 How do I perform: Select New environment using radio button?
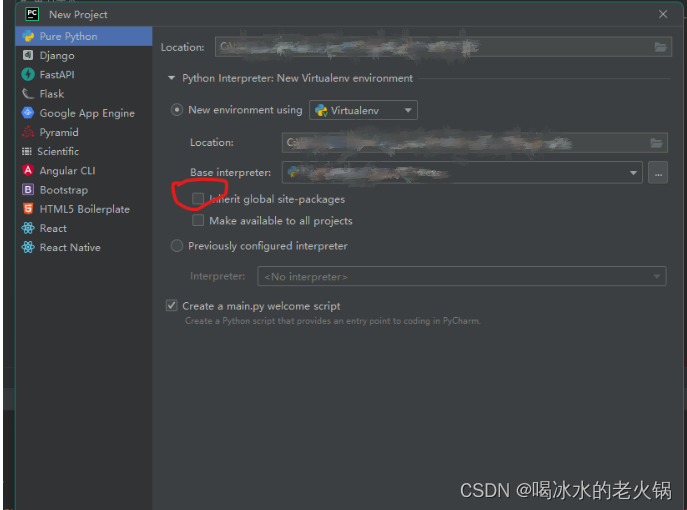[177, 110]
